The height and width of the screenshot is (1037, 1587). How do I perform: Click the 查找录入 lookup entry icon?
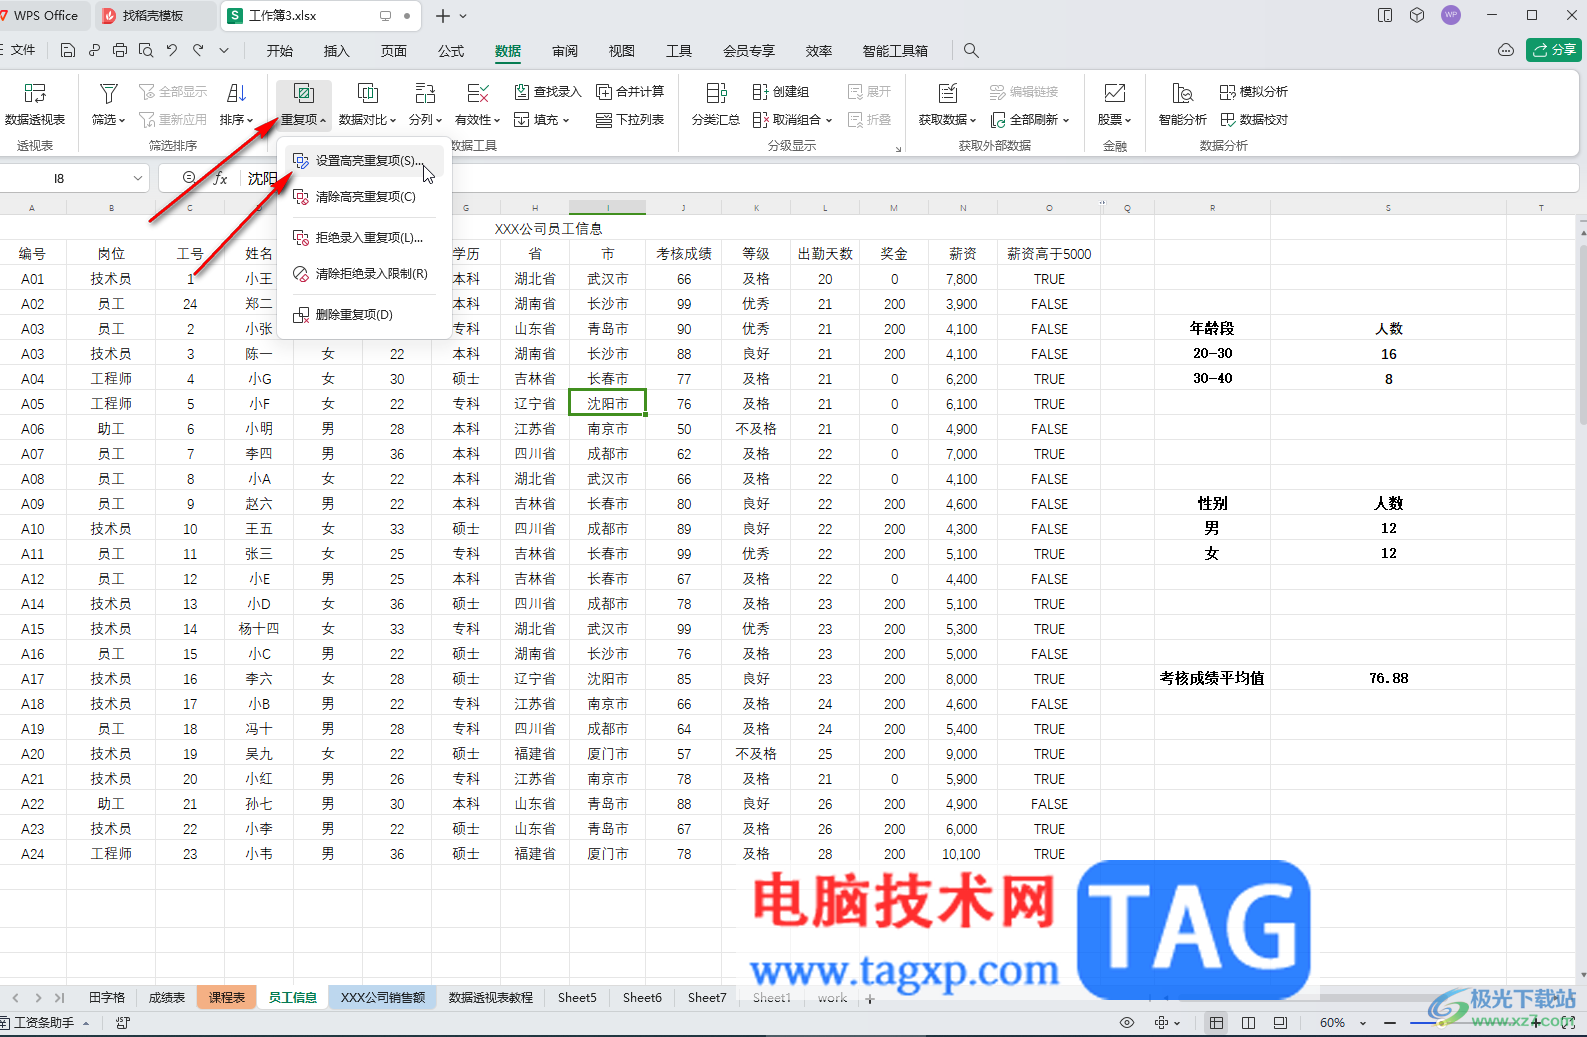click(x=522, y=92)
